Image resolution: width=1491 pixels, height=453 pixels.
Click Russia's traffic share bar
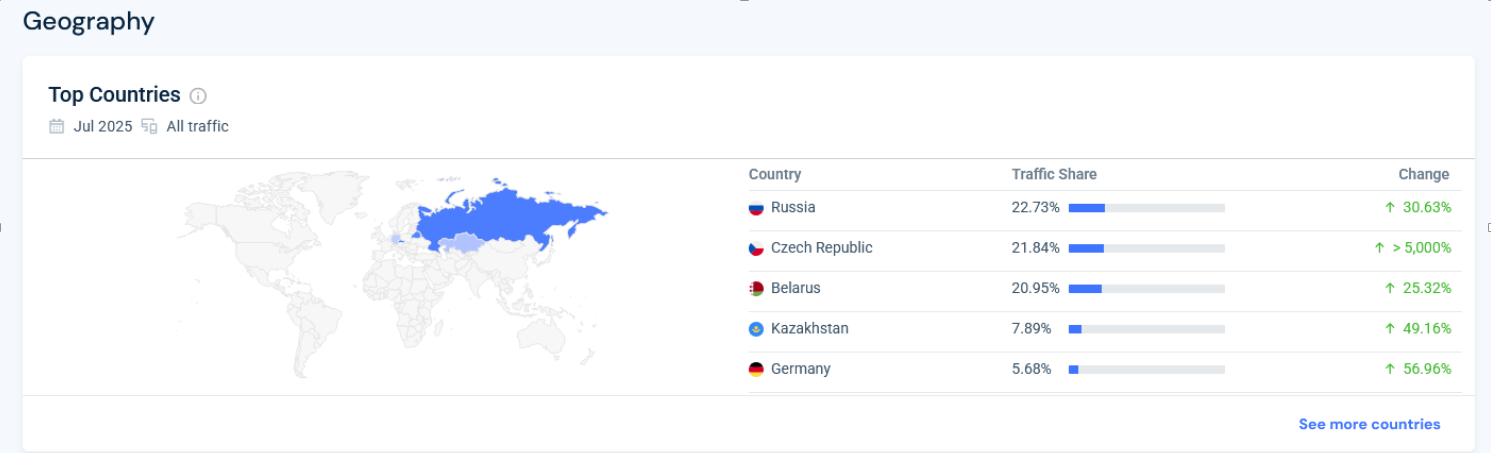point(1146,208)
